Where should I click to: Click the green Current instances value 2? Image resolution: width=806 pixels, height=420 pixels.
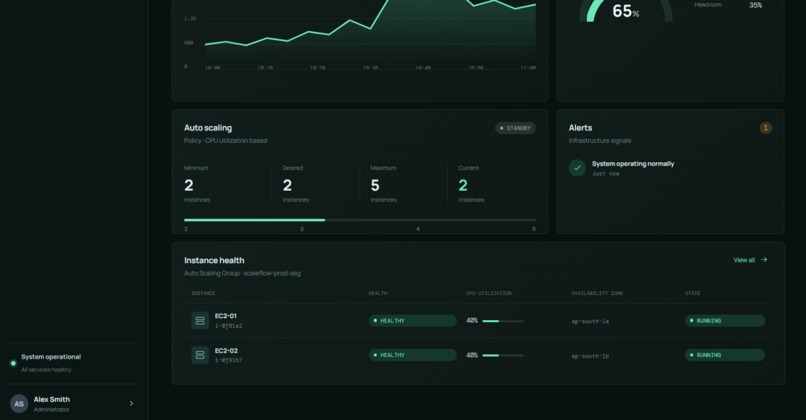tap(463, 185)
